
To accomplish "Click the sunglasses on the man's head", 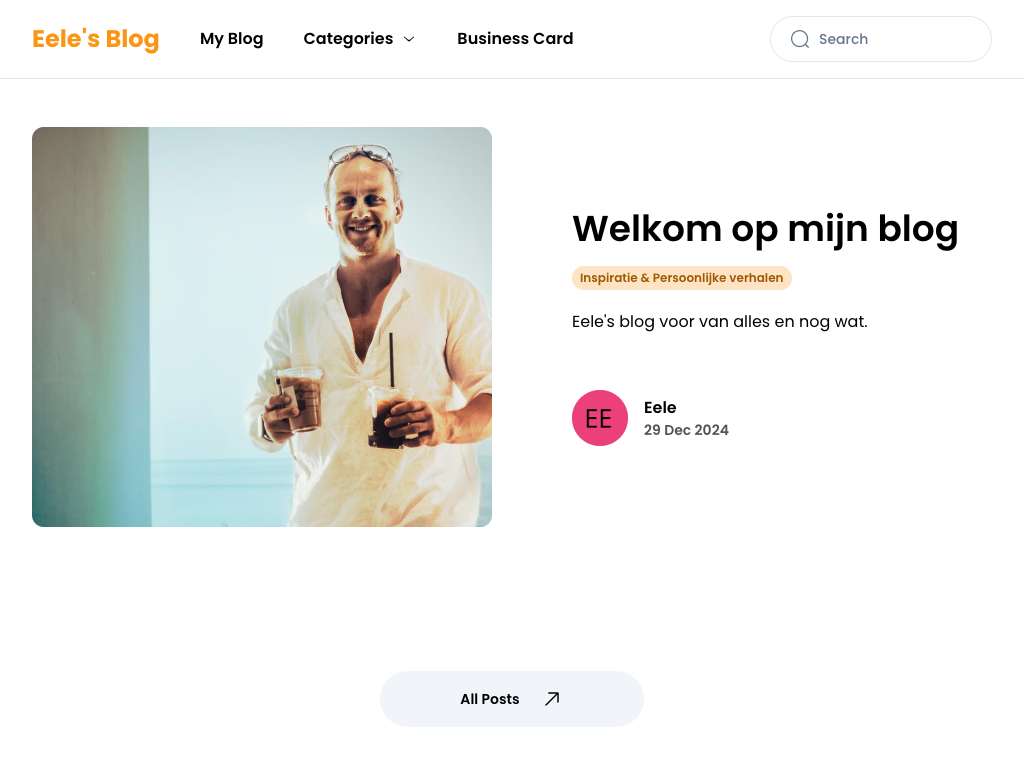I will pyautogui.click(x=361, y=155).
